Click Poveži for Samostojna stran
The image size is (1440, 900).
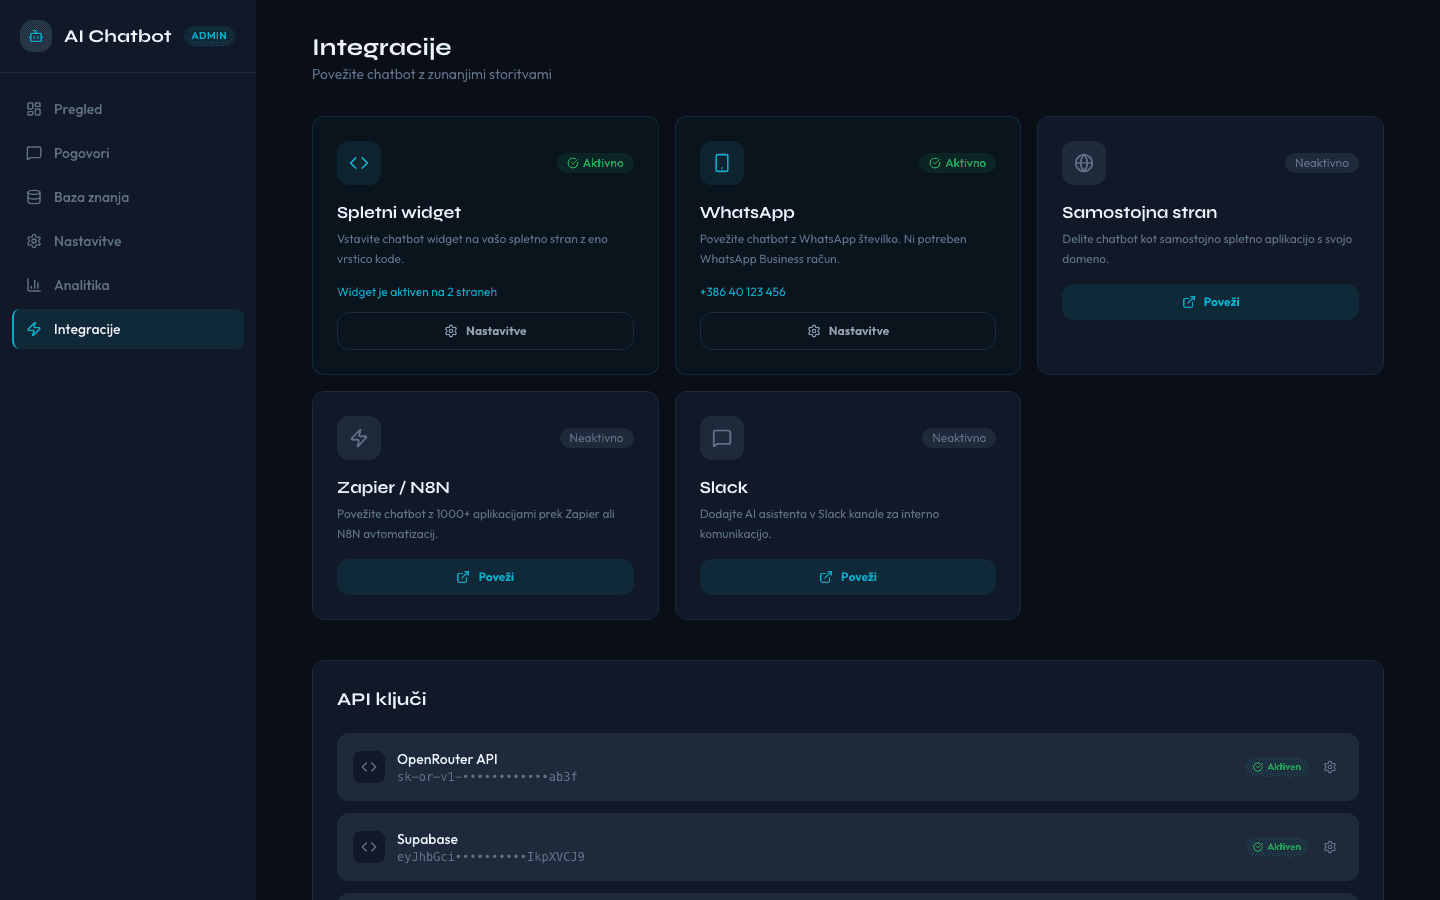click(x=1210, y=302)
